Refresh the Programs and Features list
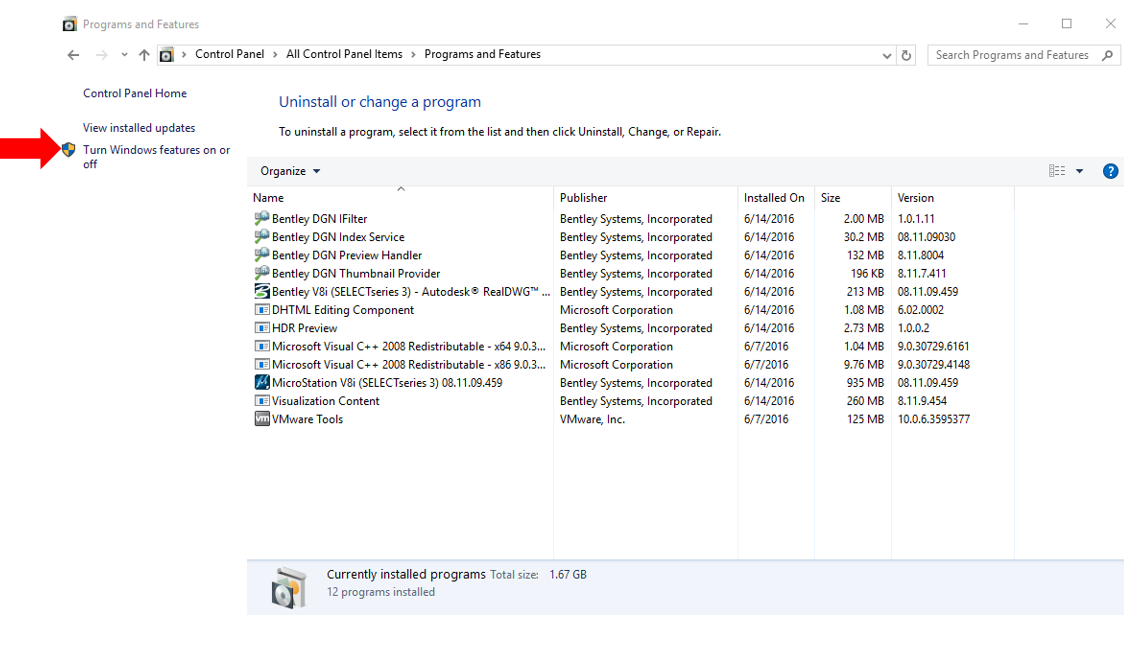 [907, 55]
